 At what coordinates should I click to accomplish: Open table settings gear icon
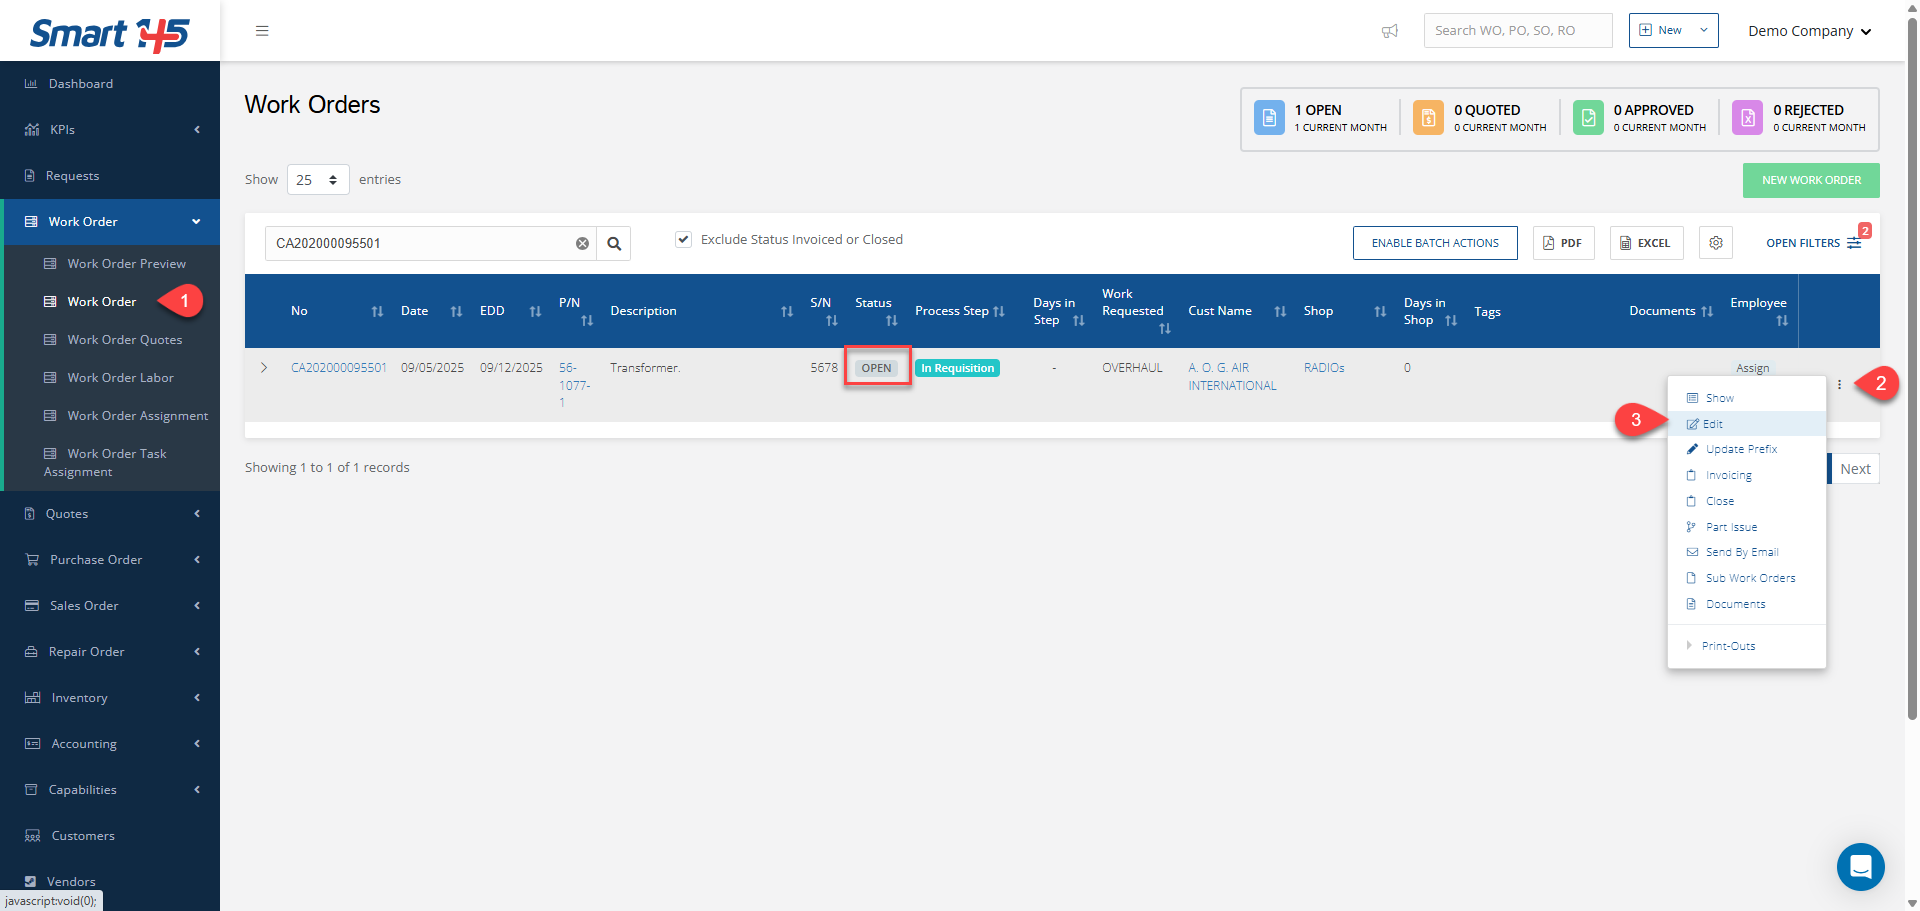coord(1716,243)
